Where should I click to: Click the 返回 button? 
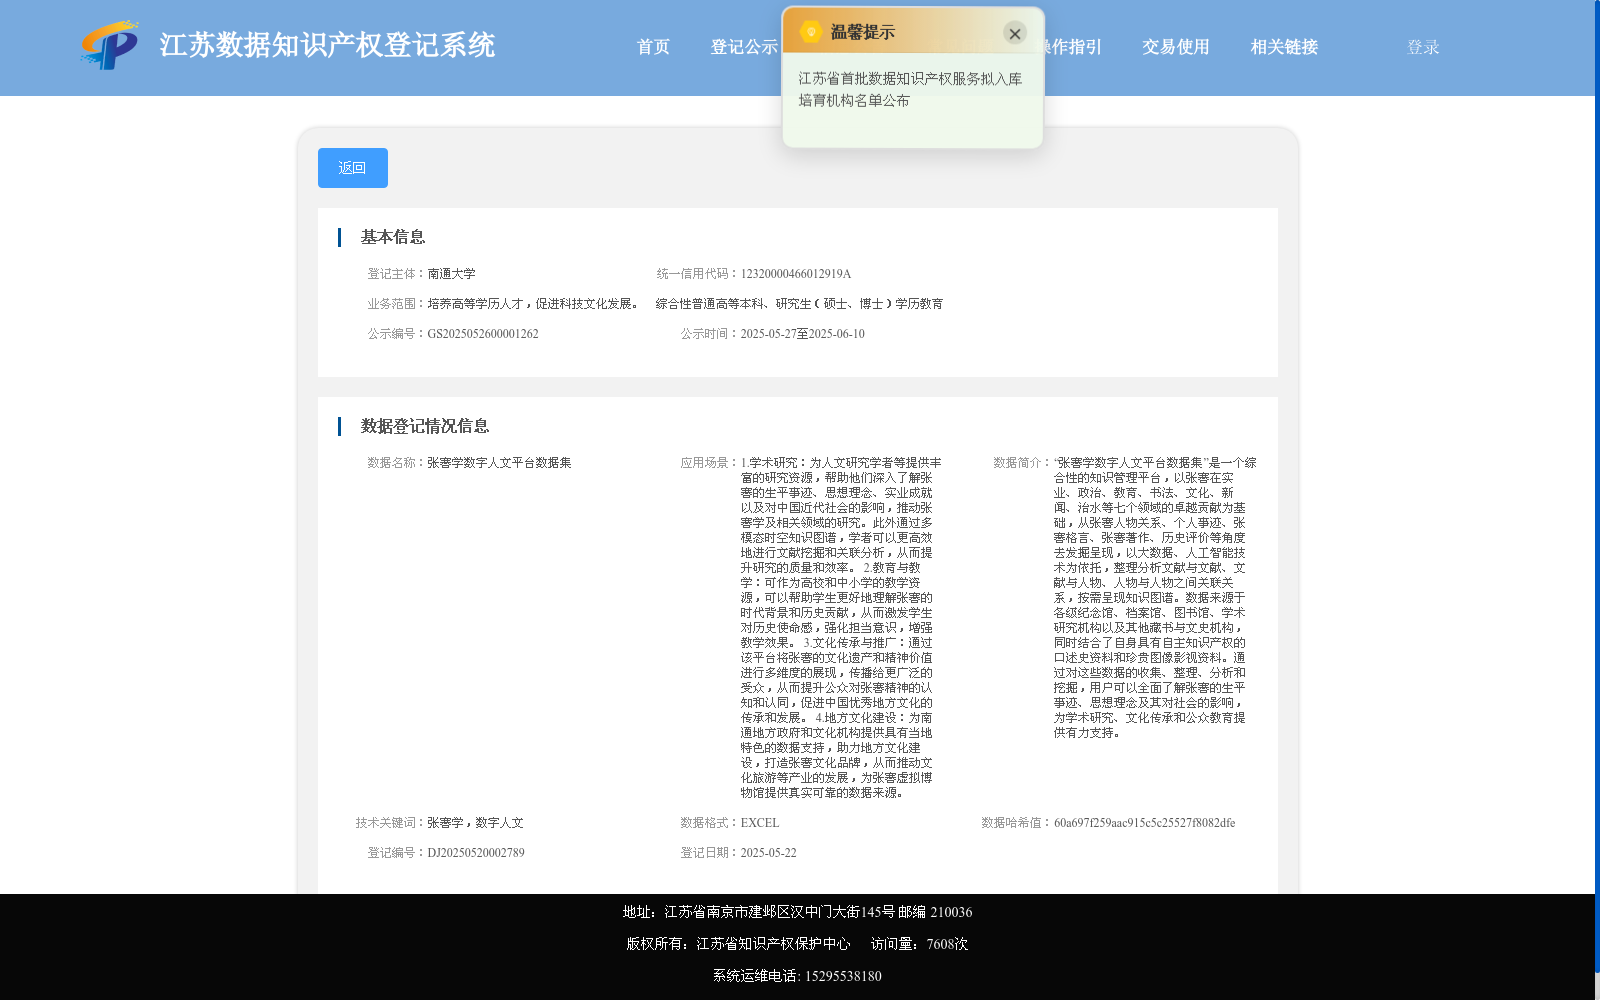click(352, 167)
